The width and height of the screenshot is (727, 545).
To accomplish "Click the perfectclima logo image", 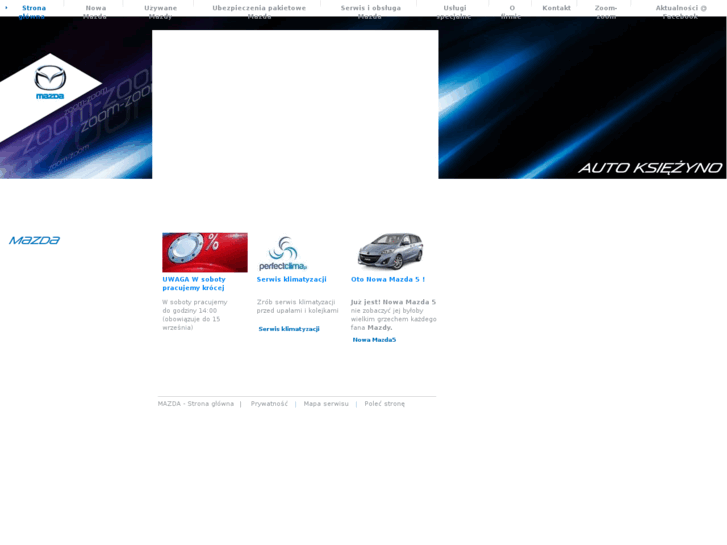I will [x=283, y=253].
